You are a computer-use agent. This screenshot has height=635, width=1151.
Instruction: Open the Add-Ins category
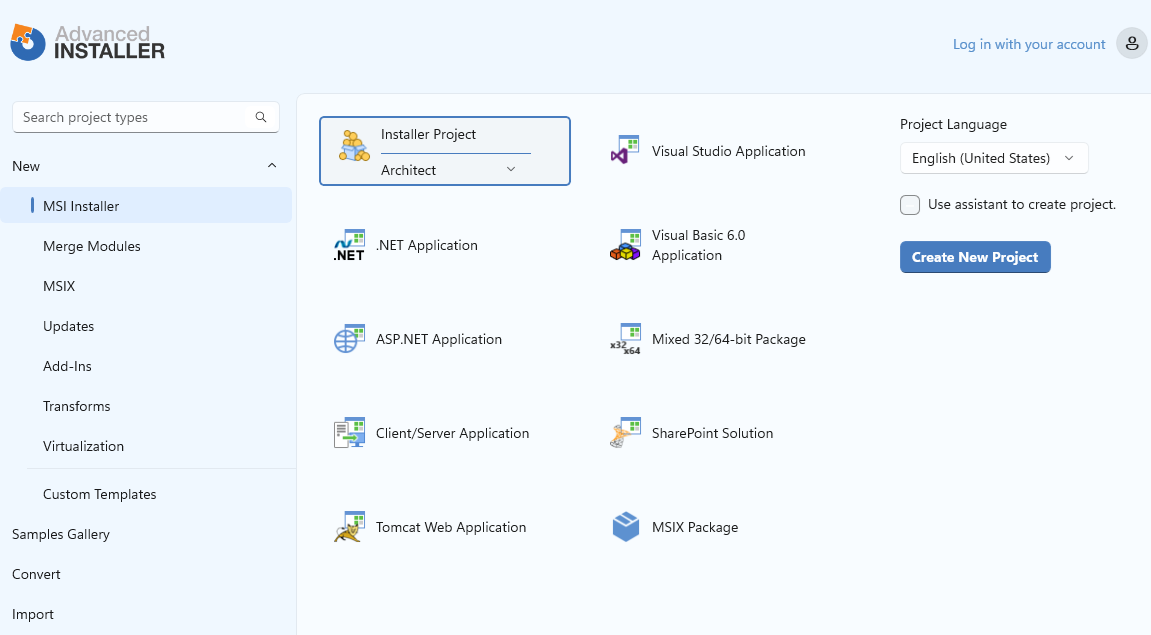[68, 366]
